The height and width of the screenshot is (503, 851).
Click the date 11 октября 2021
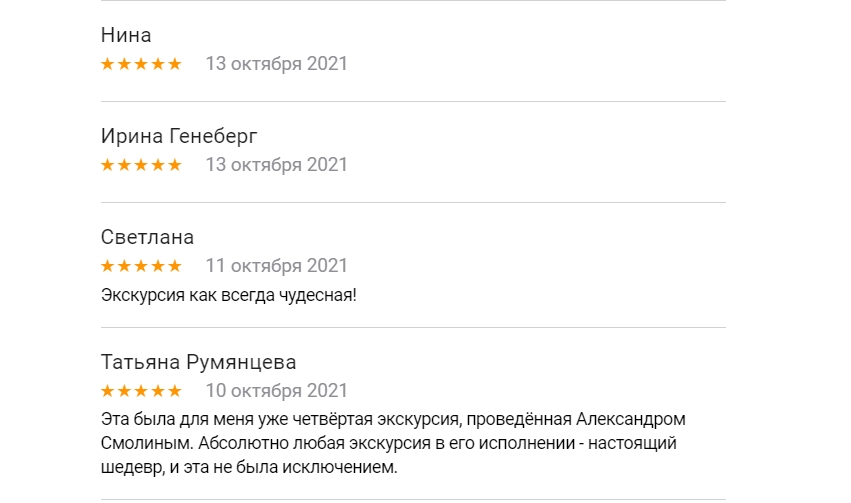click(277, 266)
